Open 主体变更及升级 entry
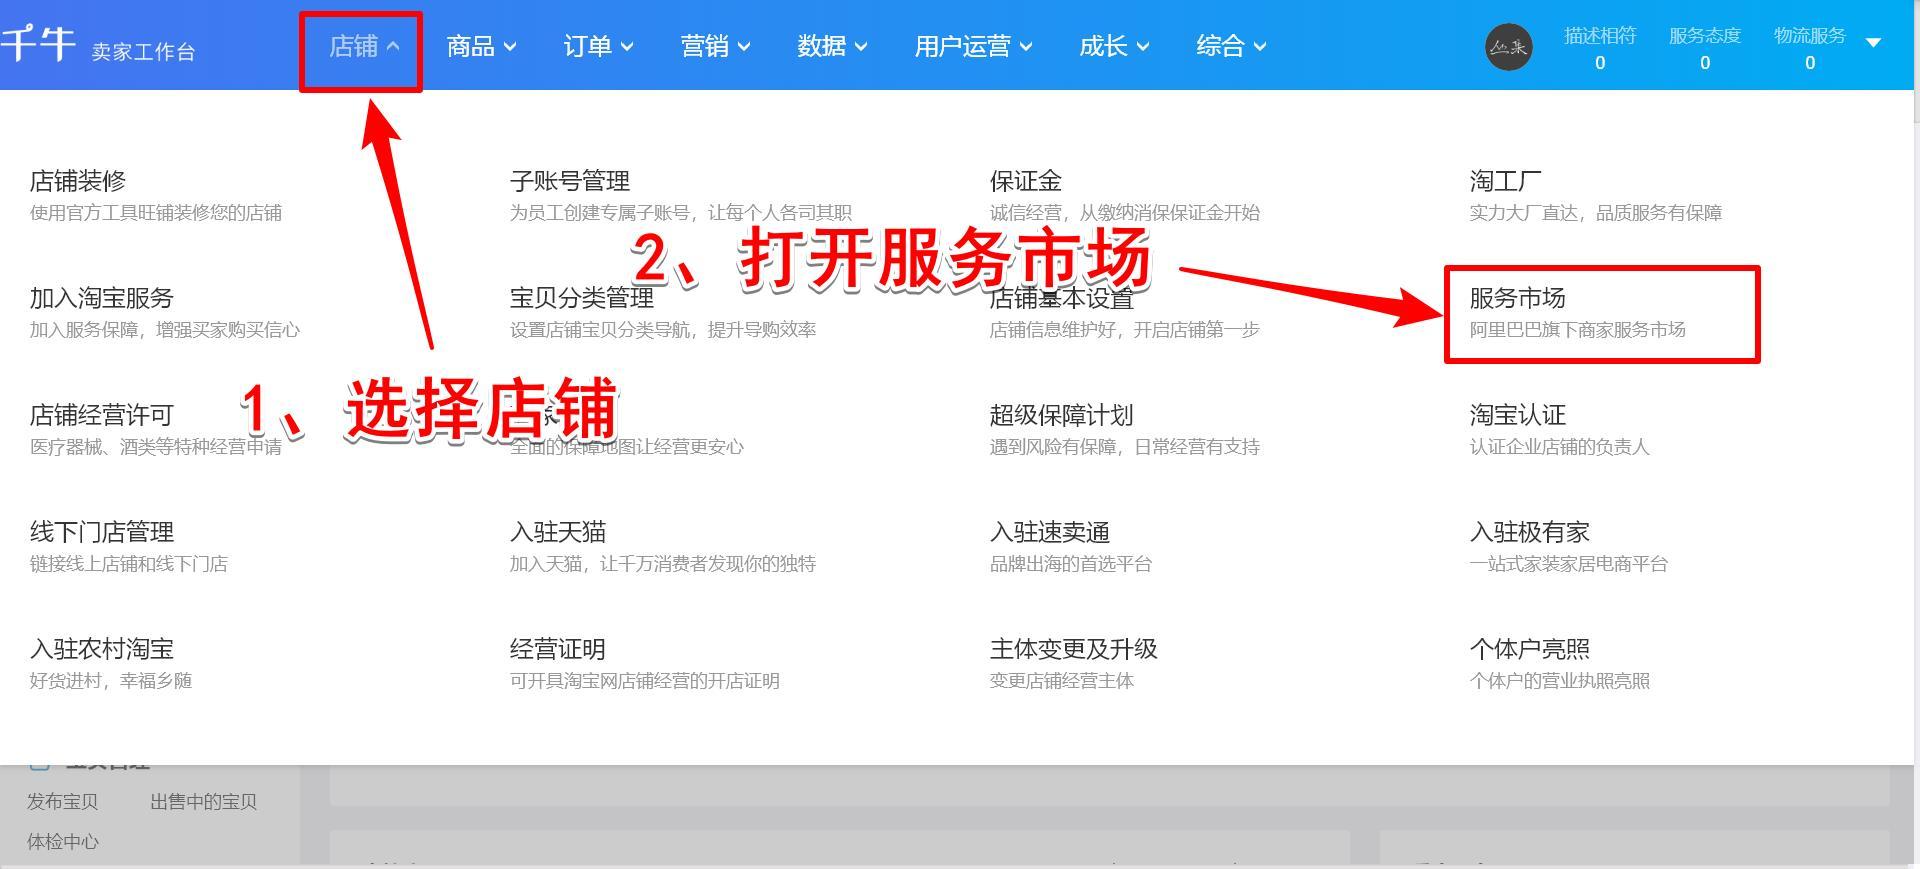 (x=1074, y=649)
